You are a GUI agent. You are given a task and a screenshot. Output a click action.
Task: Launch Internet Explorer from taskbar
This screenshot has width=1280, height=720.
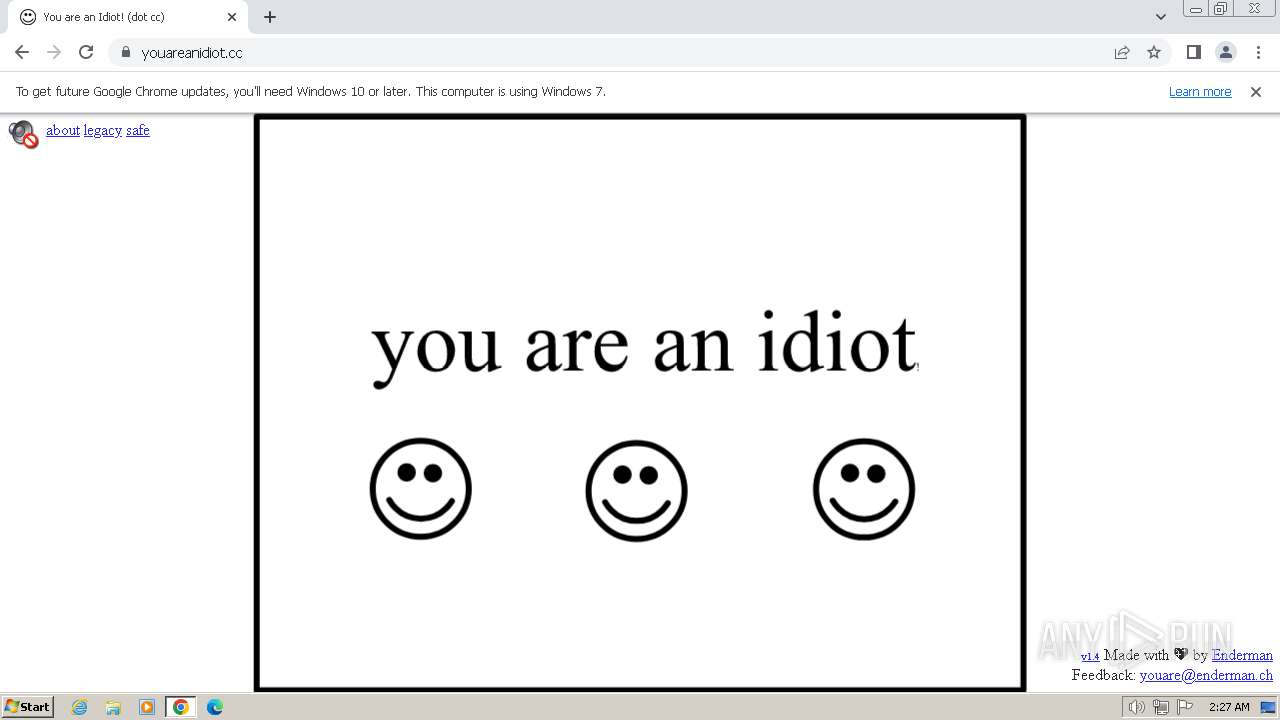coord(80,707)
